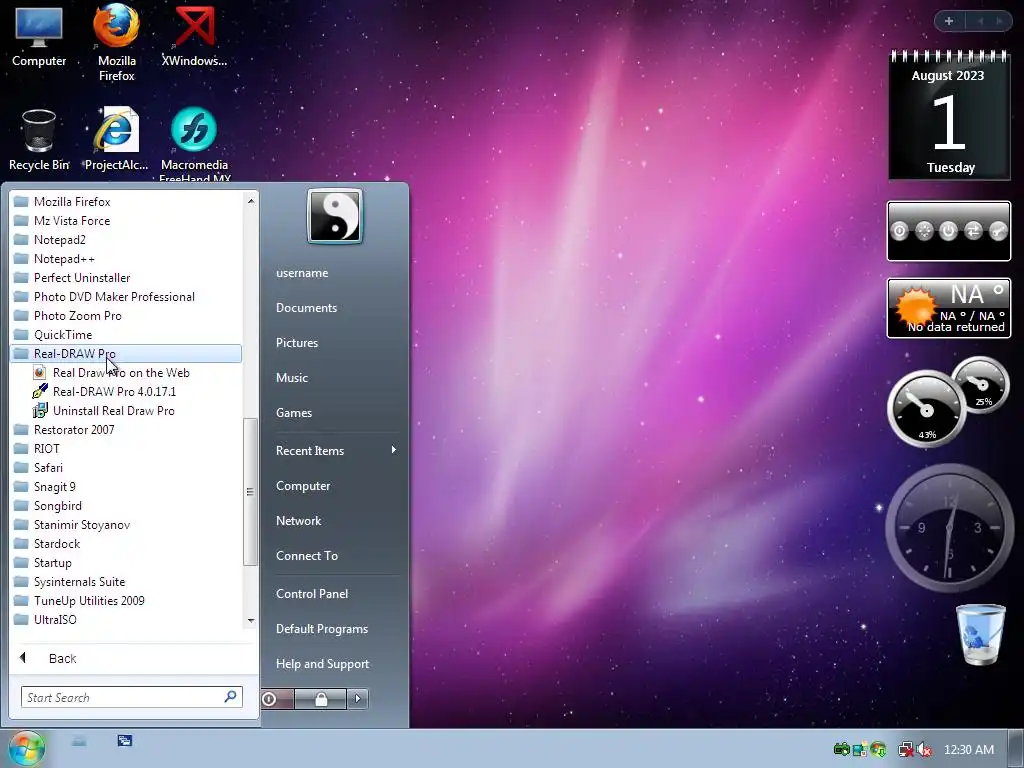
Task: Open Help and Support
Action: 323,664
